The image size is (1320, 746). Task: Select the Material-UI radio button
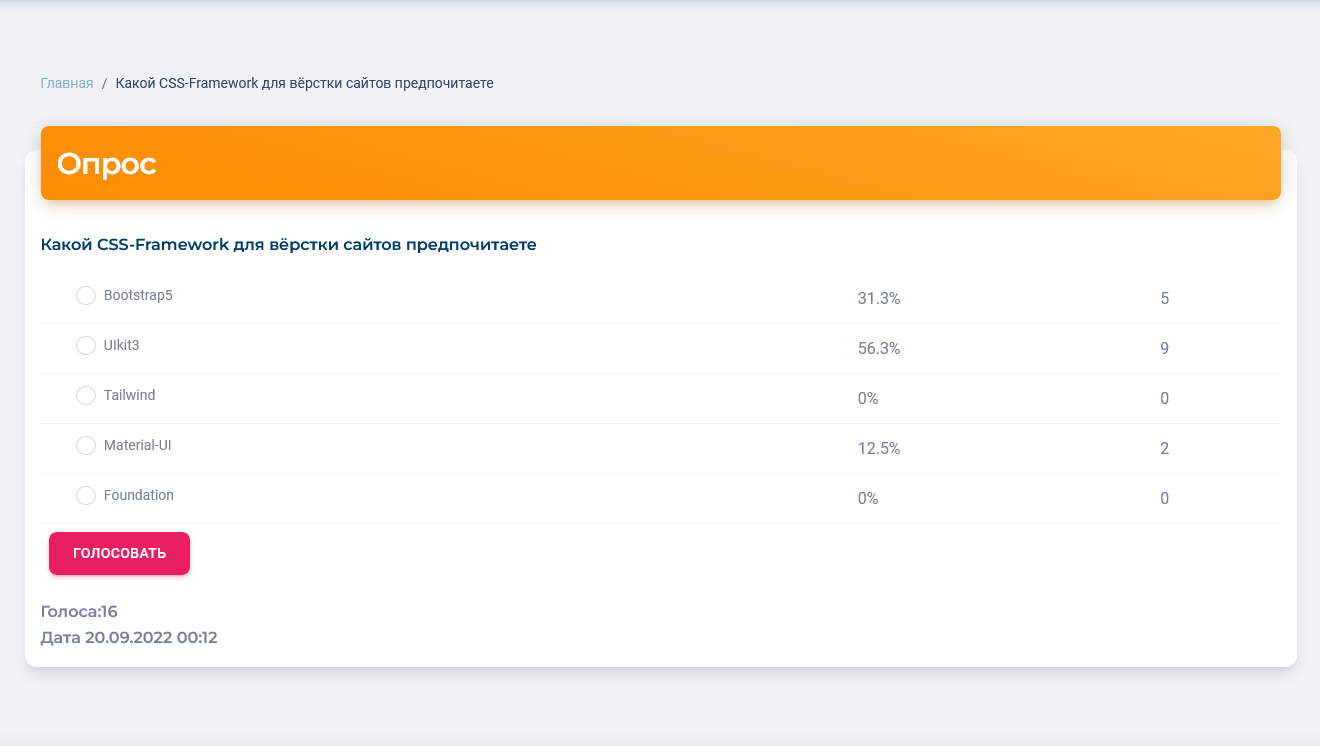(x=86, y=446)
